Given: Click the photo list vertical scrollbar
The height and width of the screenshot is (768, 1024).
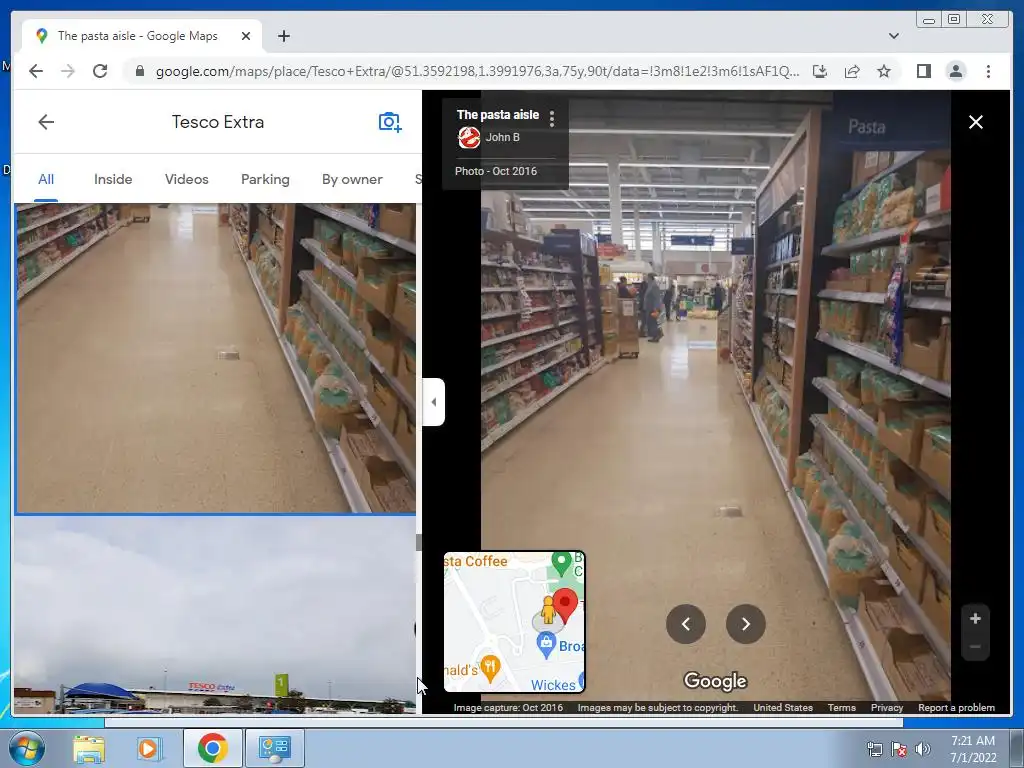Looking at the screenshot, I should pos(419,543).
